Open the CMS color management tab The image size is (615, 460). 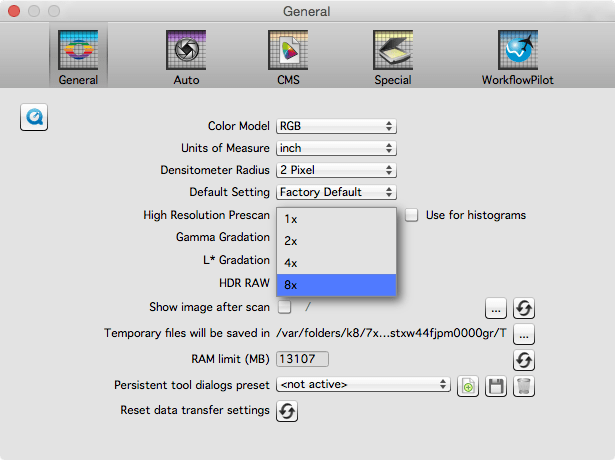click(x=288, y=58)
